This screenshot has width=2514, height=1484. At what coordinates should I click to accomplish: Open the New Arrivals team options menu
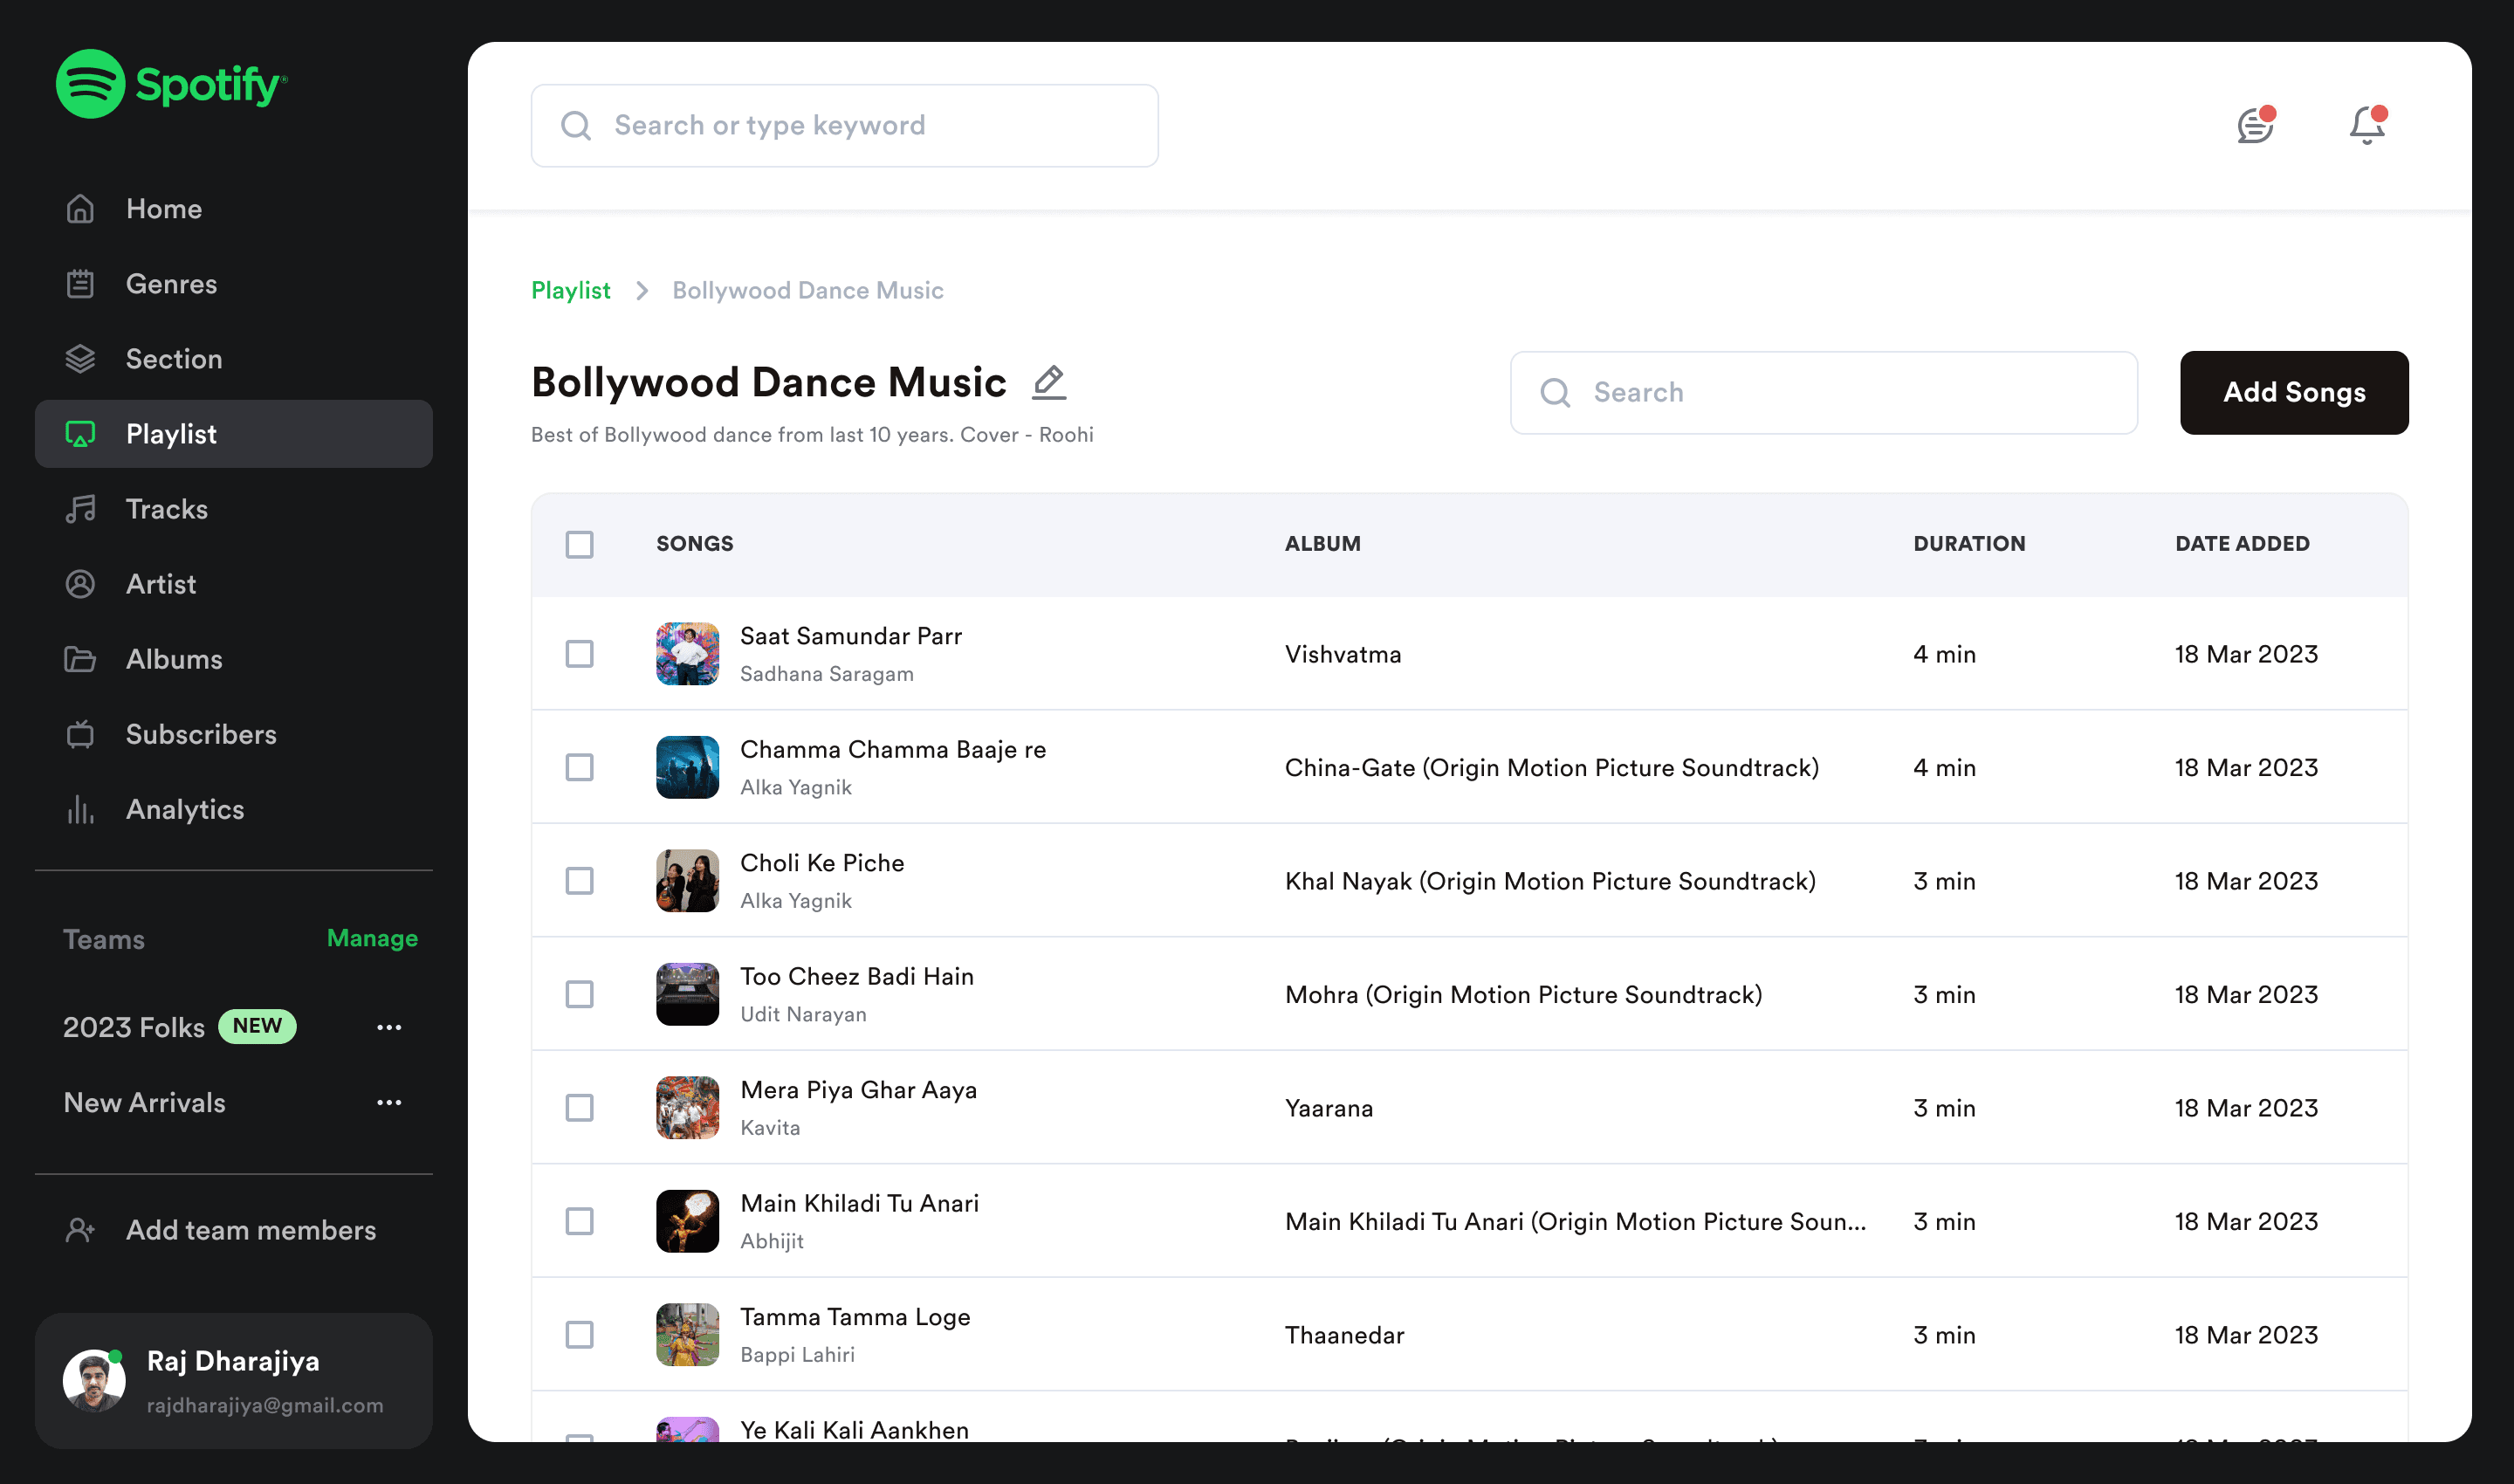click(x=389, y=1103)
